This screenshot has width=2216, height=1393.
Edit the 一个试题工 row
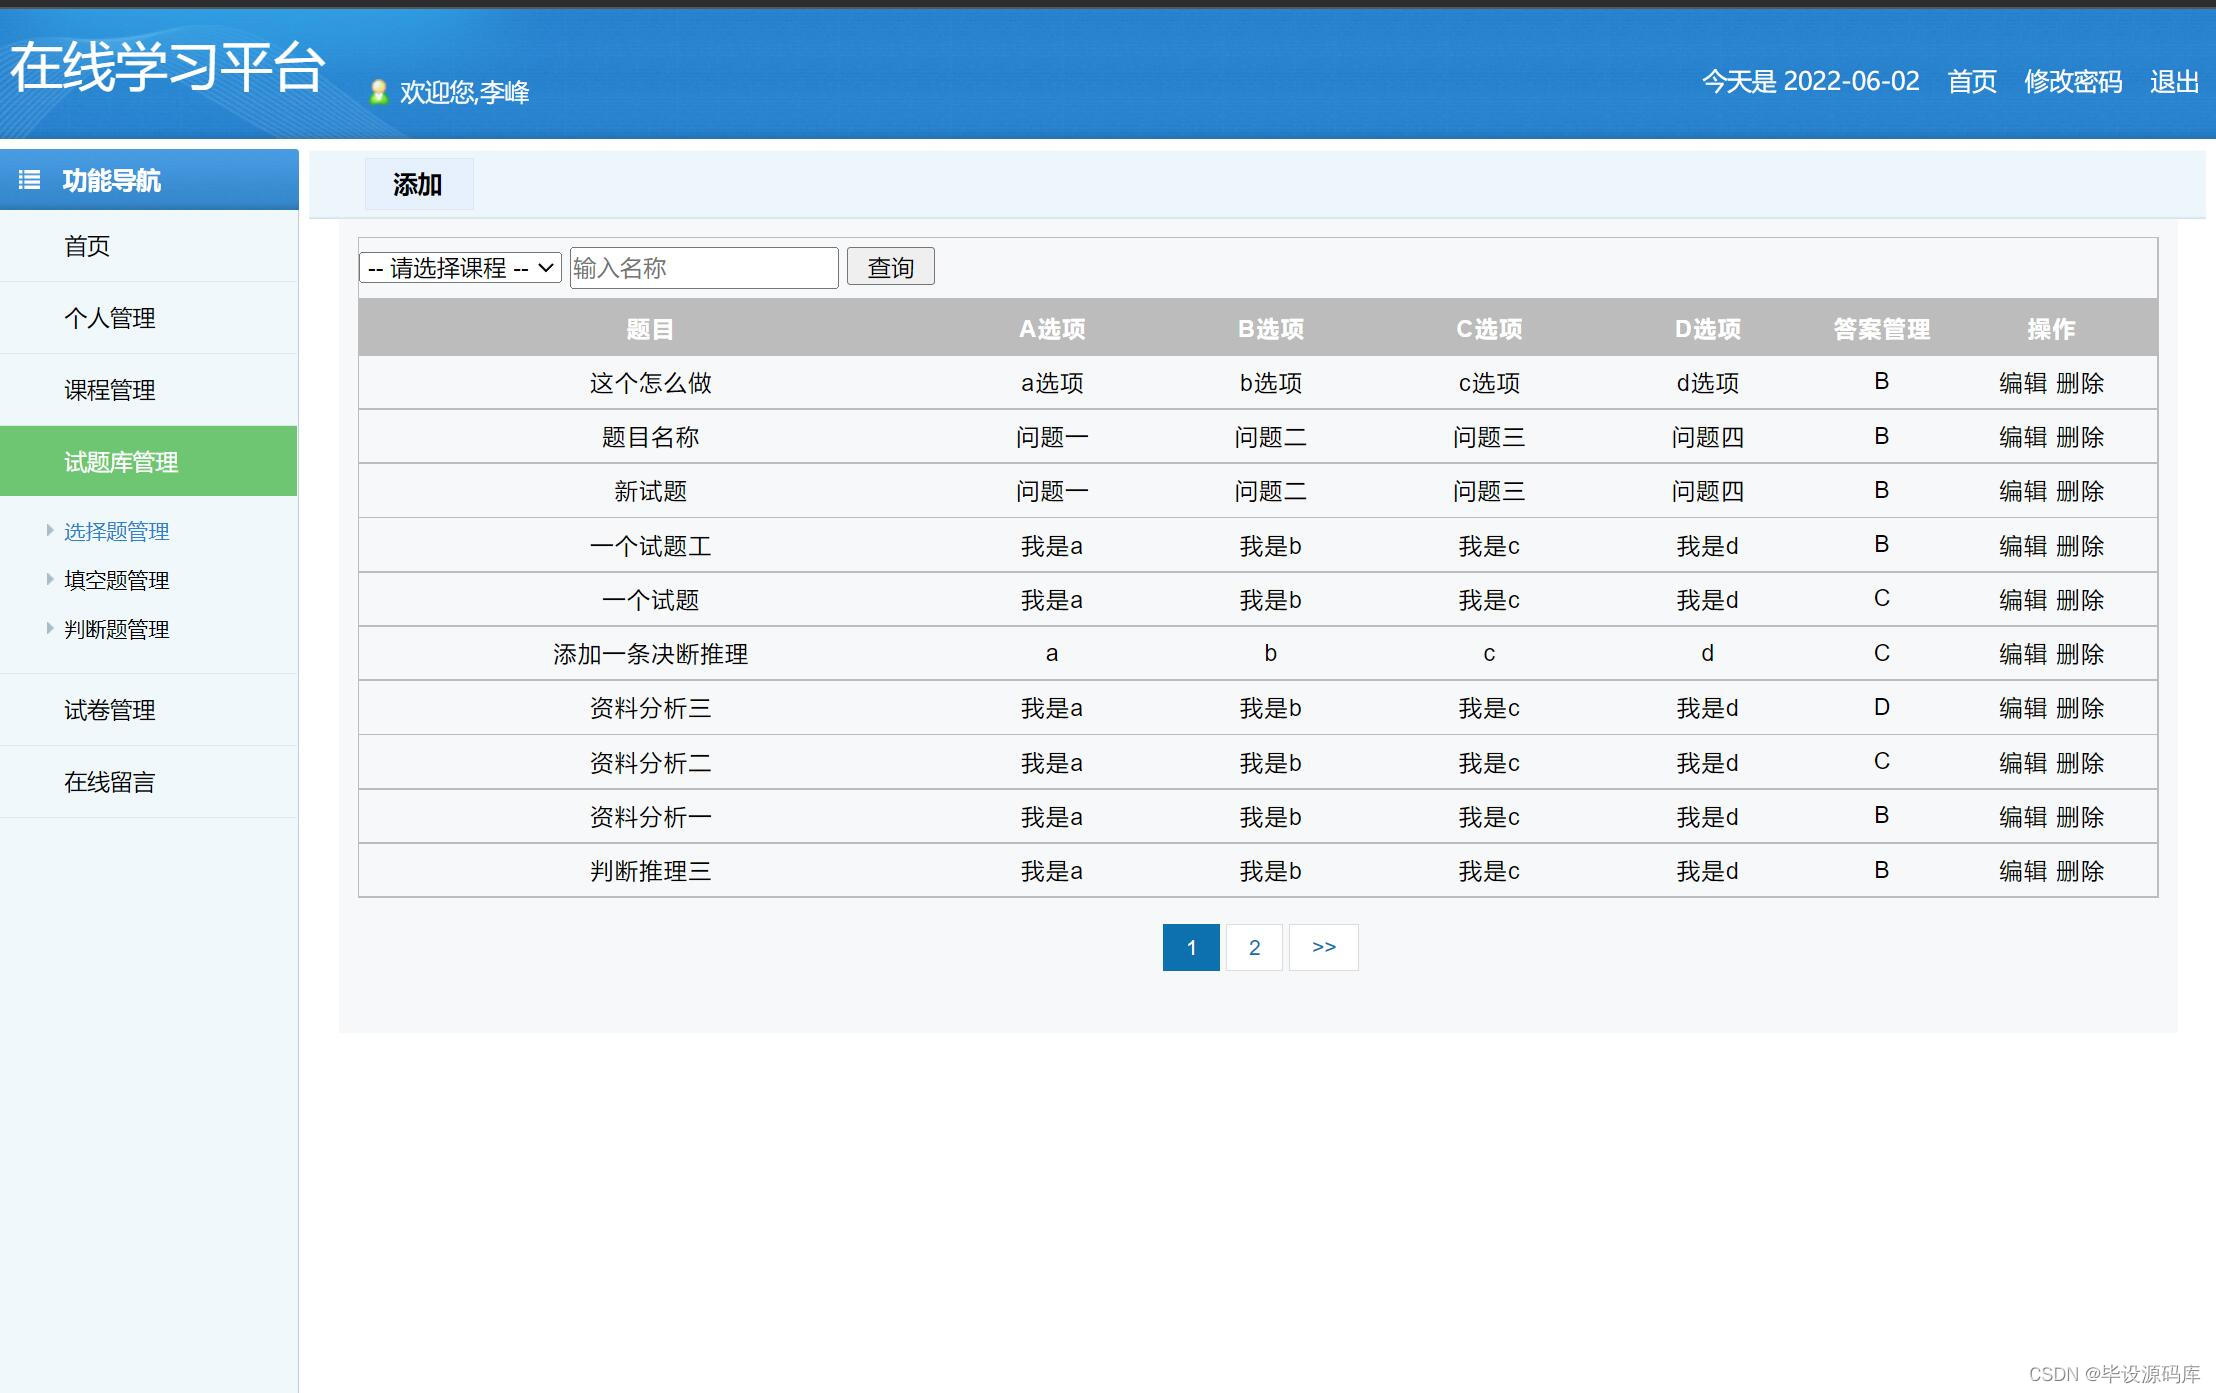click(2023, 546)
